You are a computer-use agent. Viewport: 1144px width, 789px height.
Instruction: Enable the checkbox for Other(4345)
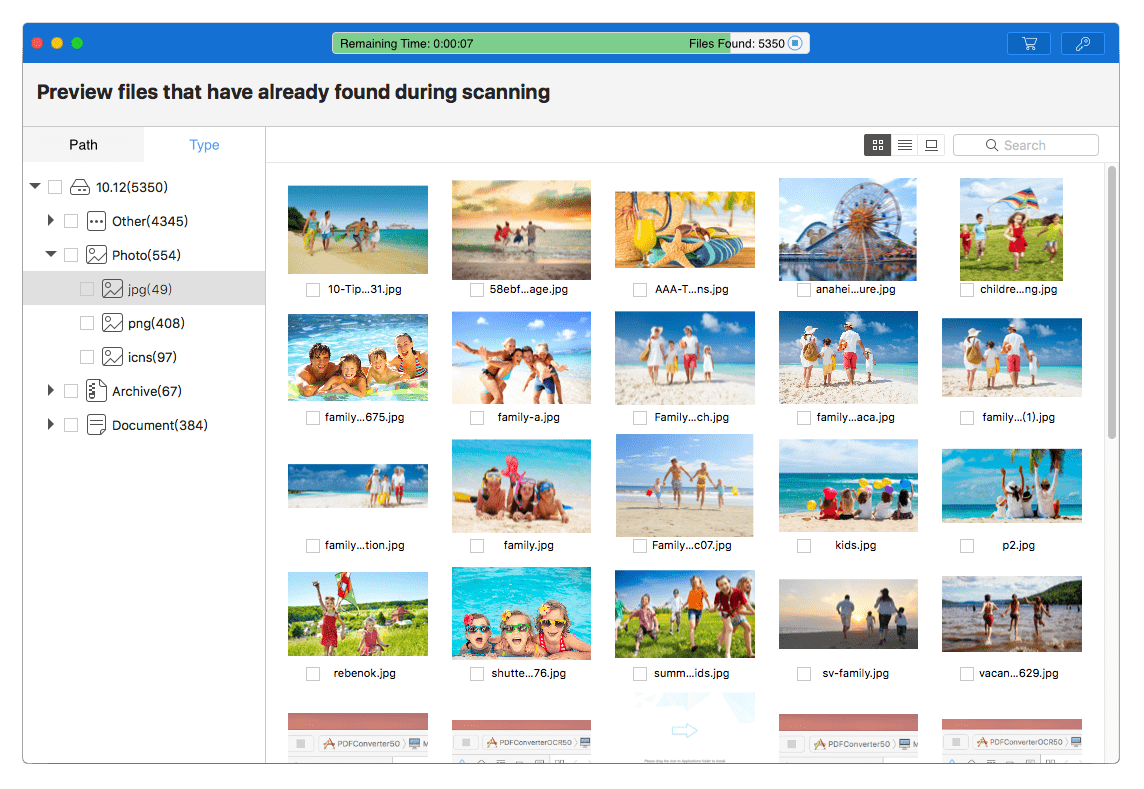(x=71, y=221)
